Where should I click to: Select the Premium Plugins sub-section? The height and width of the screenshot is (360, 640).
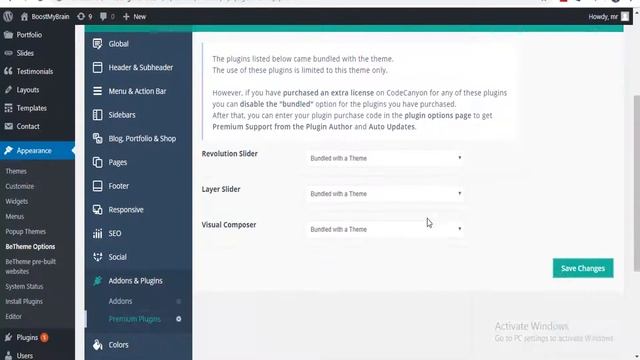pos(134,319)
